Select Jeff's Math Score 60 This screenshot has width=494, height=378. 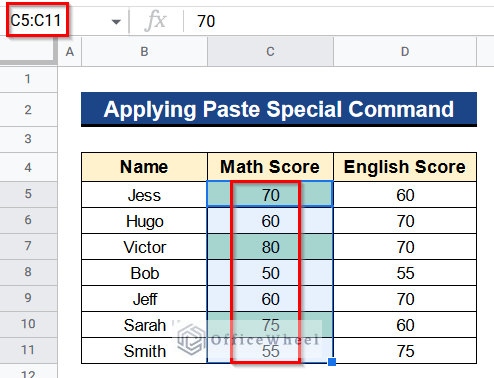(270, 299)
